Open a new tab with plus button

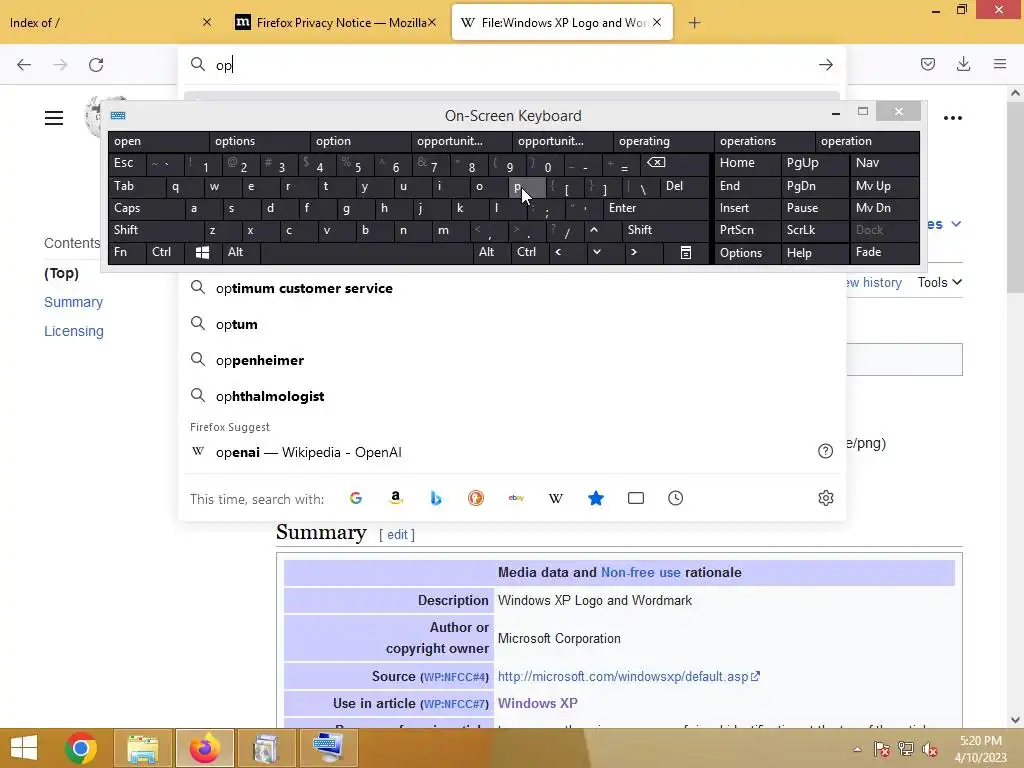[x=694, y=23]
